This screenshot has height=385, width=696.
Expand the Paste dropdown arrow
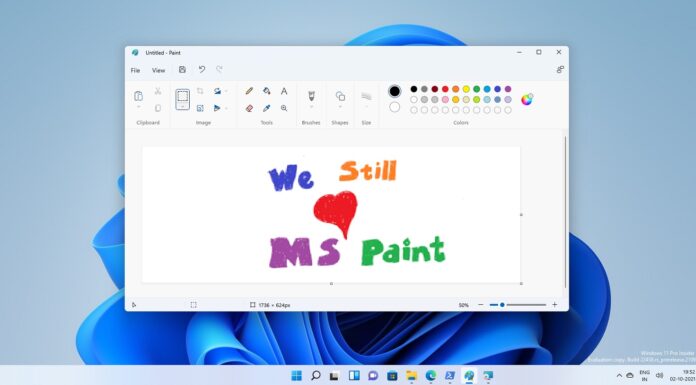point(138,107)
